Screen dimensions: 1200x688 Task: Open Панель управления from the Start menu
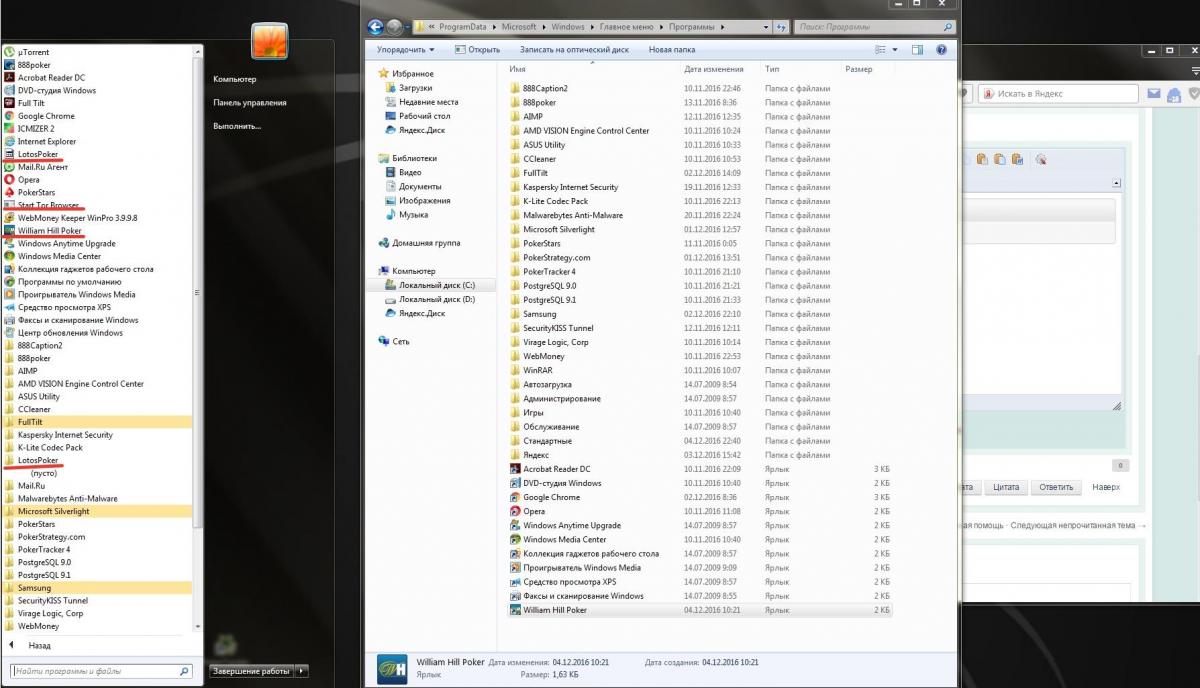249,102
